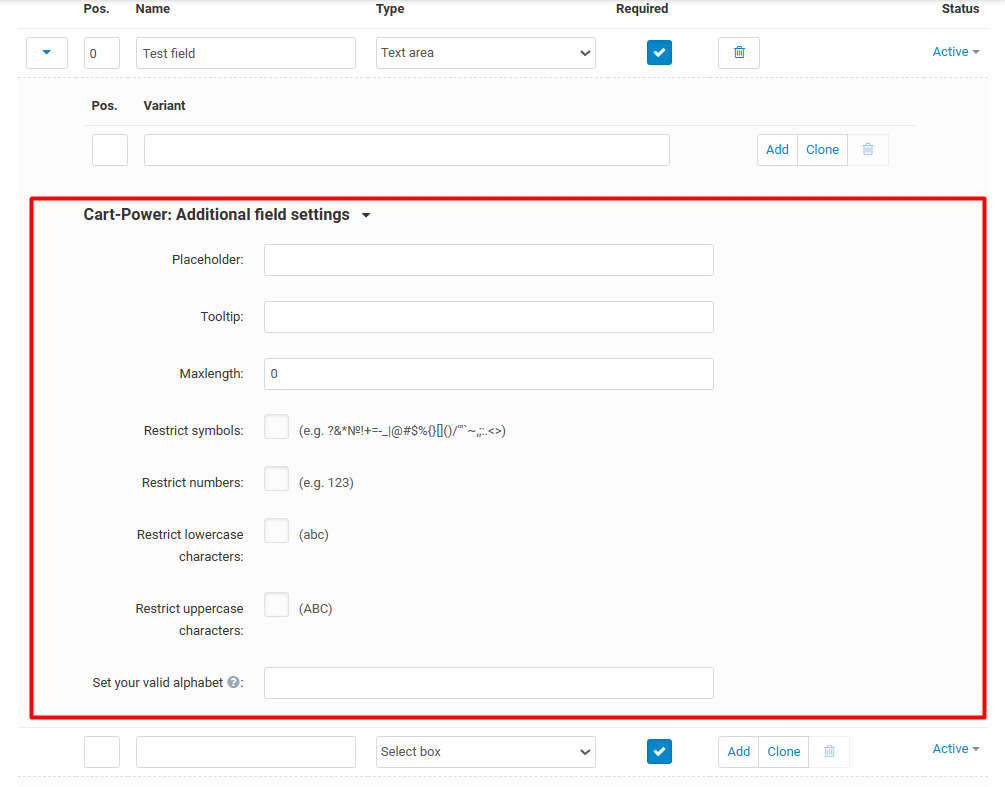Screen dimensions: 1005x787
Task: Click the Name column header
Action: (x=153, y=9)
